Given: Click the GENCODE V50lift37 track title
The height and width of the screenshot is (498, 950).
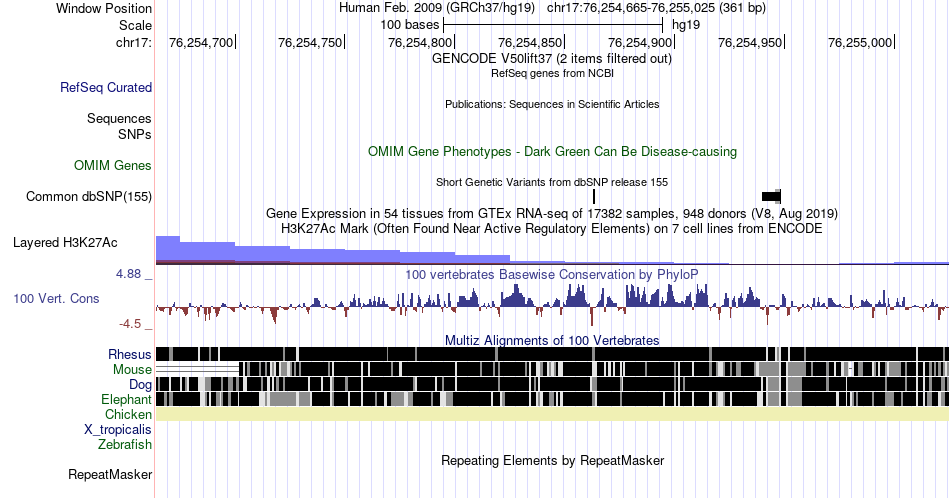Looking at the screenshot, I should [x=552, y=59].
